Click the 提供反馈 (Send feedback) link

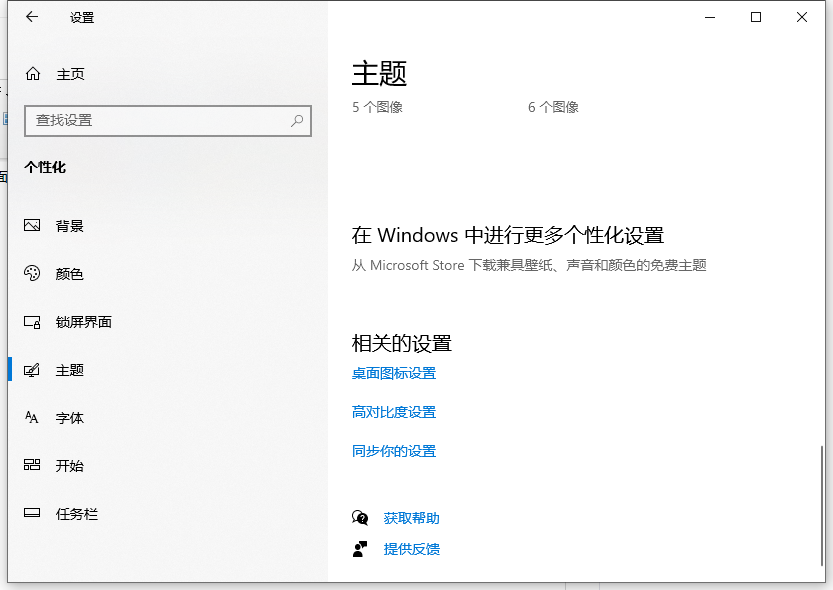click(x=410, y=548)
